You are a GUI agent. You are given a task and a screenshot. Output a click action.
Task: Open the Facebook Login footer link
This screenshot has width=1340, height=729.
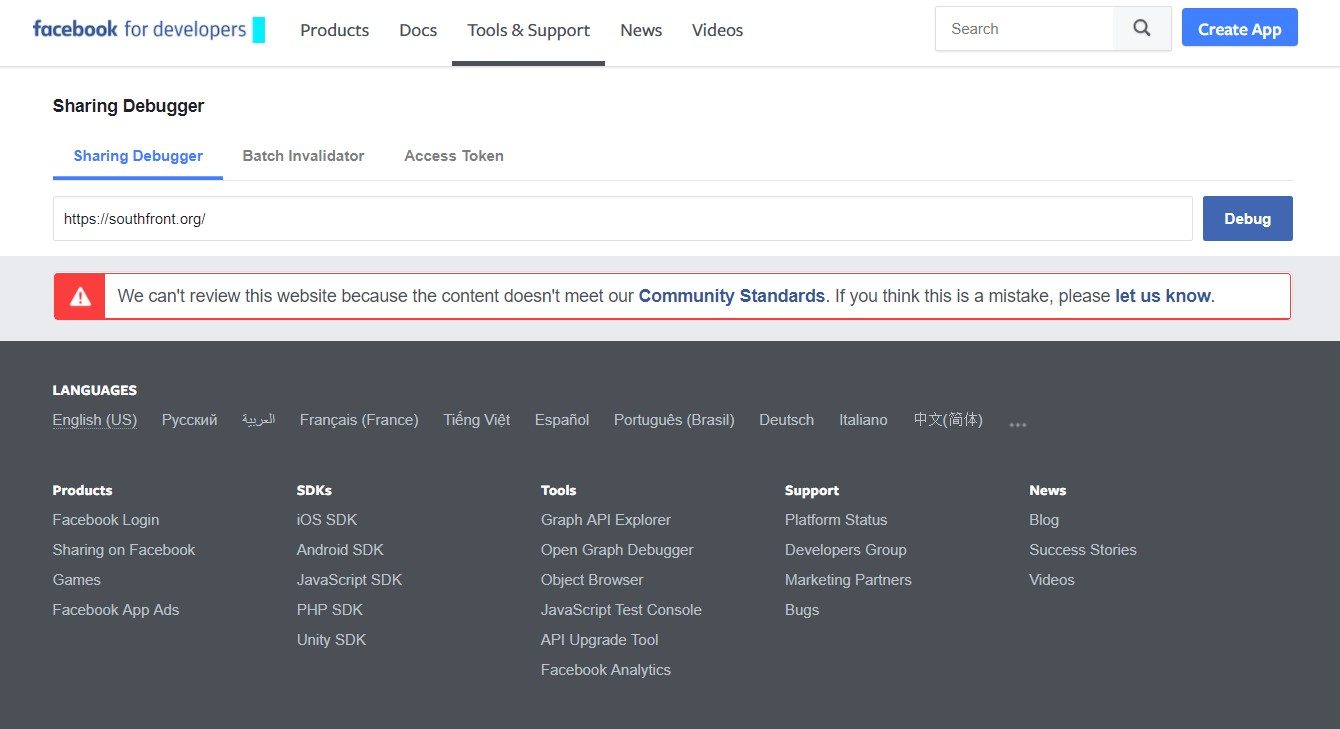(105, 520)
